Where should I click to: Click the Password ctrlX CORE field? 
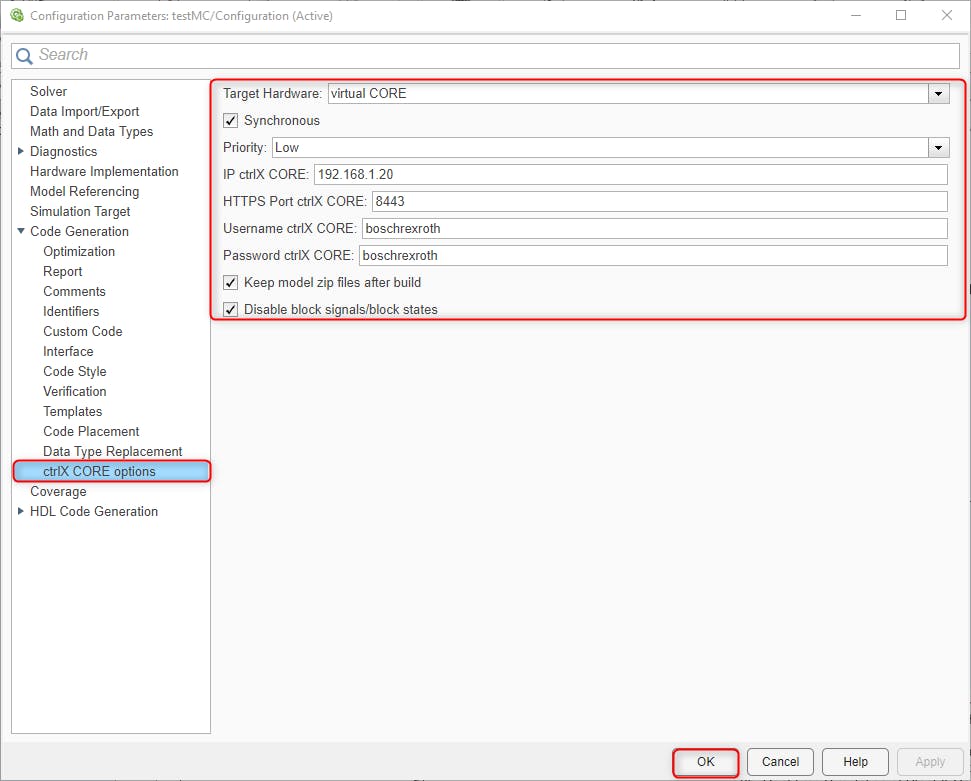653,255
